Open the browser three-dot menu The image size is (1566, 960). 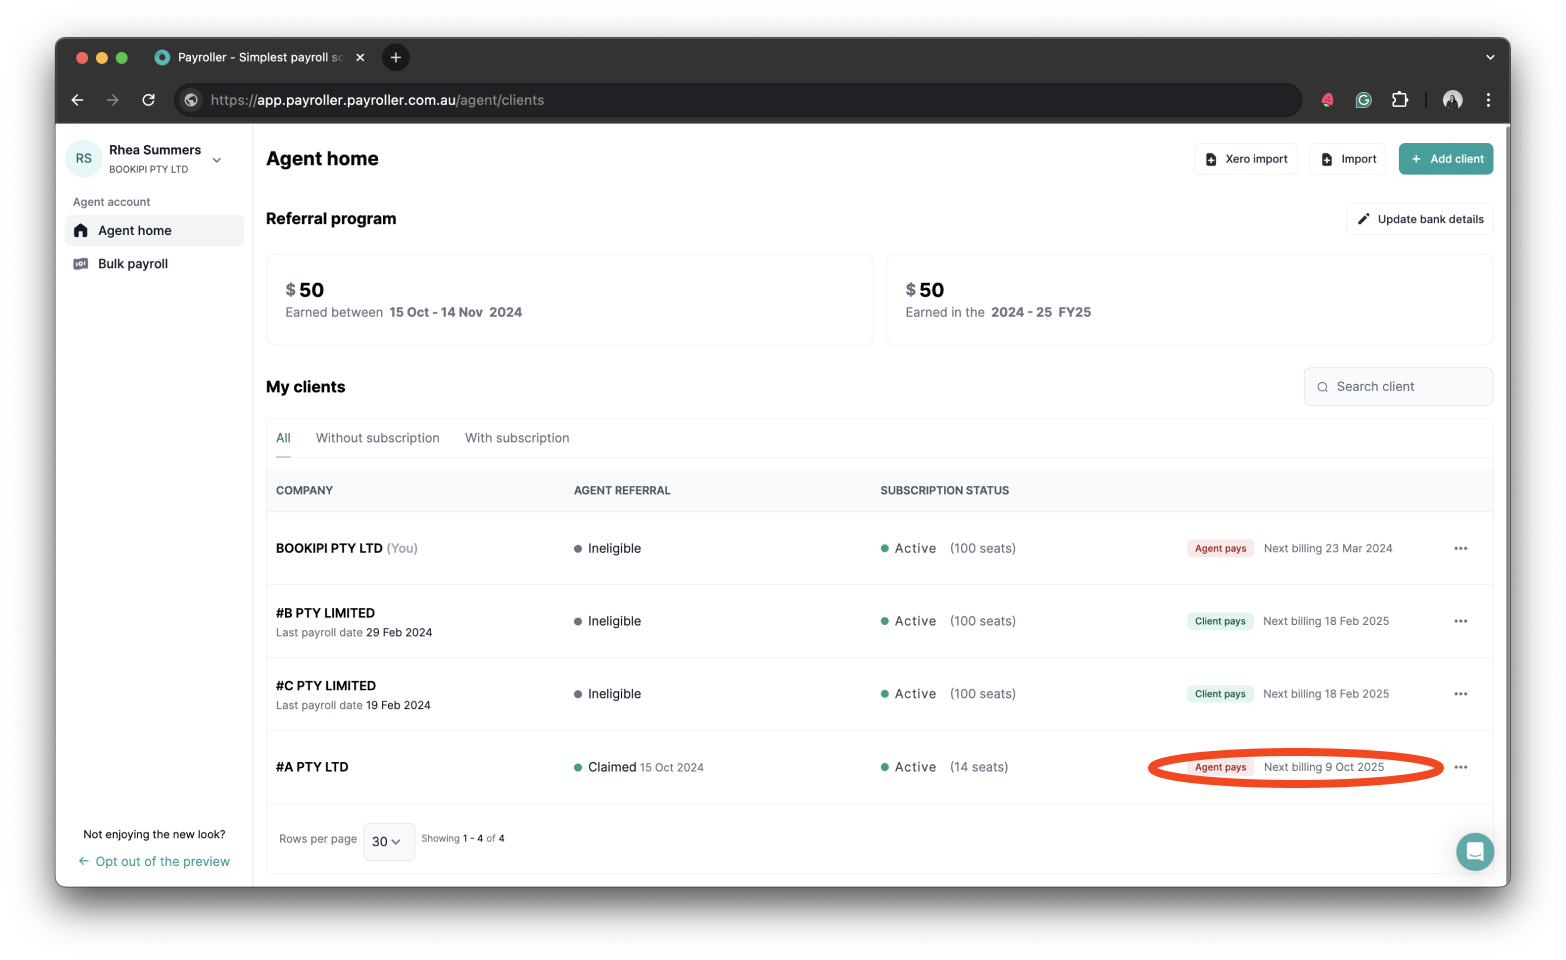click(x=1488, y=100)
